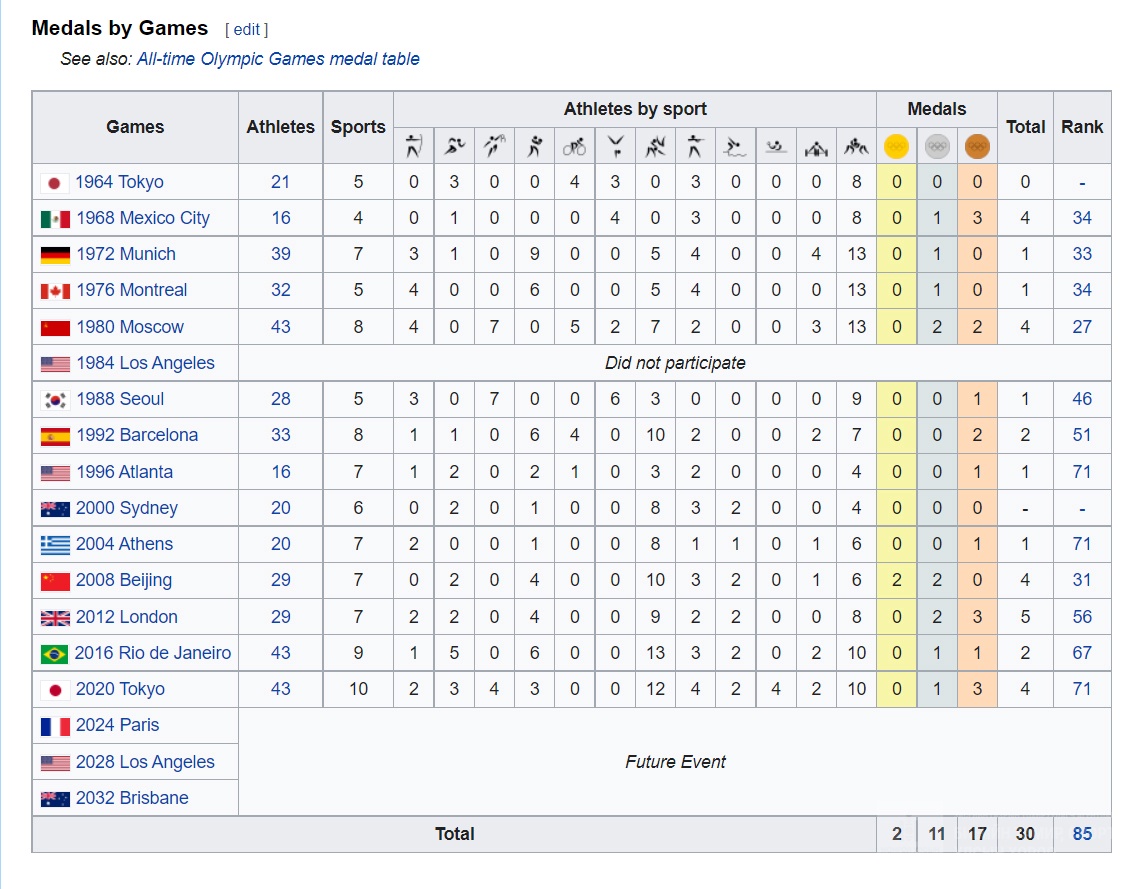
Task: Click the shooting sport pictogram
Action: point(695,146)
